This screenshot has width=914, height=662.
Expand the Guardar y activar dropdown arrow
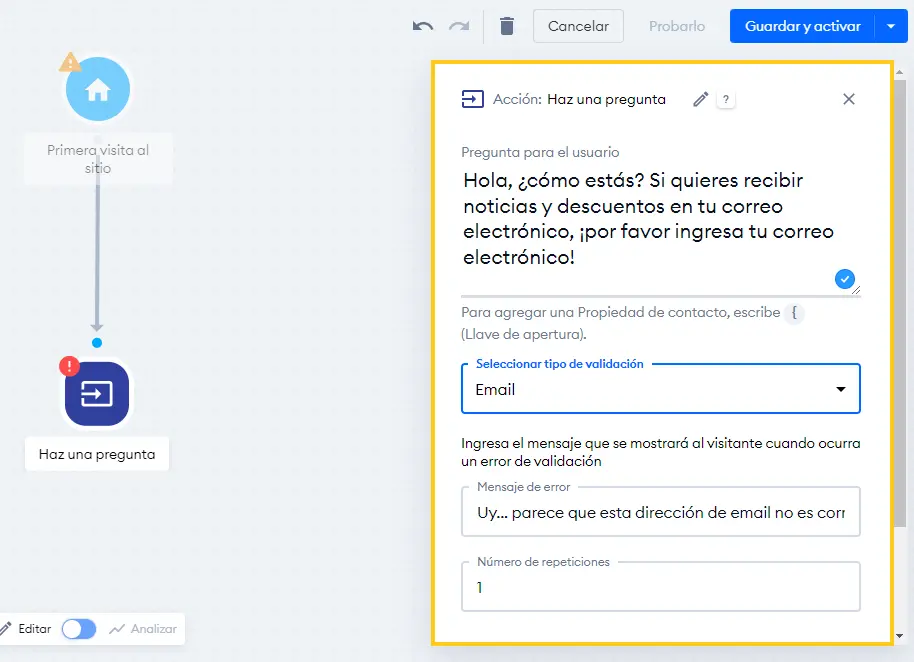[x=891, y=26]
